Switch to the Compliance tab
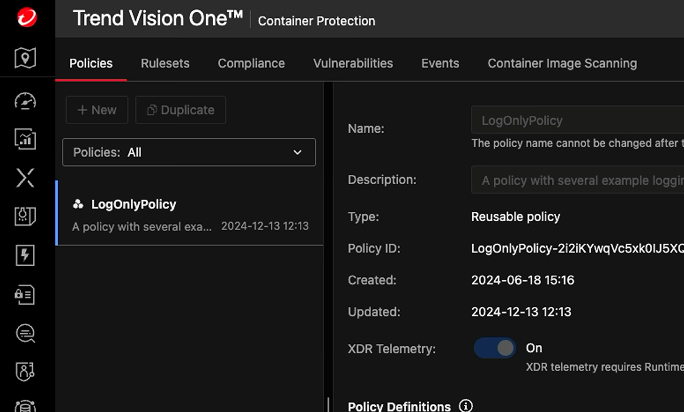This screenshot has width=684, height=412. [251, 63]
